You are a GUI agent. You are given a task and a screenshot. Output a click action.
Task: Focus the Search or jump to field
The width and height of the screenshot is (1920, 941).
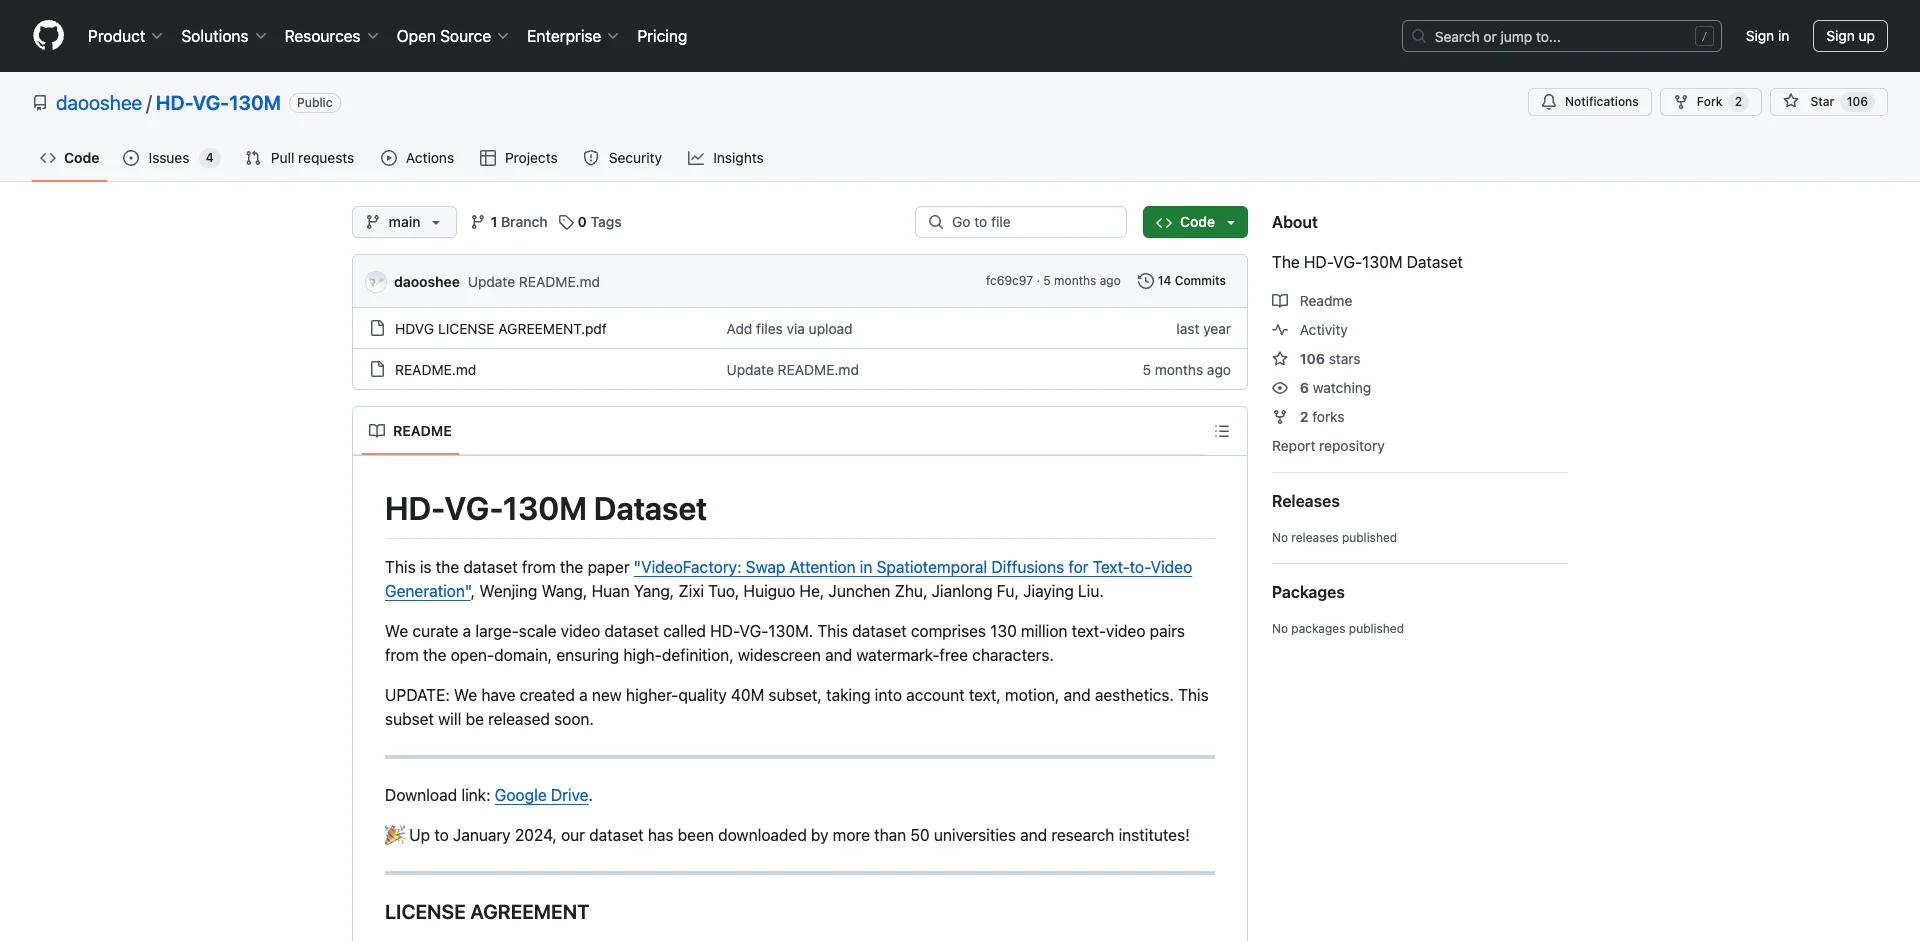(x=1562, y=36)
